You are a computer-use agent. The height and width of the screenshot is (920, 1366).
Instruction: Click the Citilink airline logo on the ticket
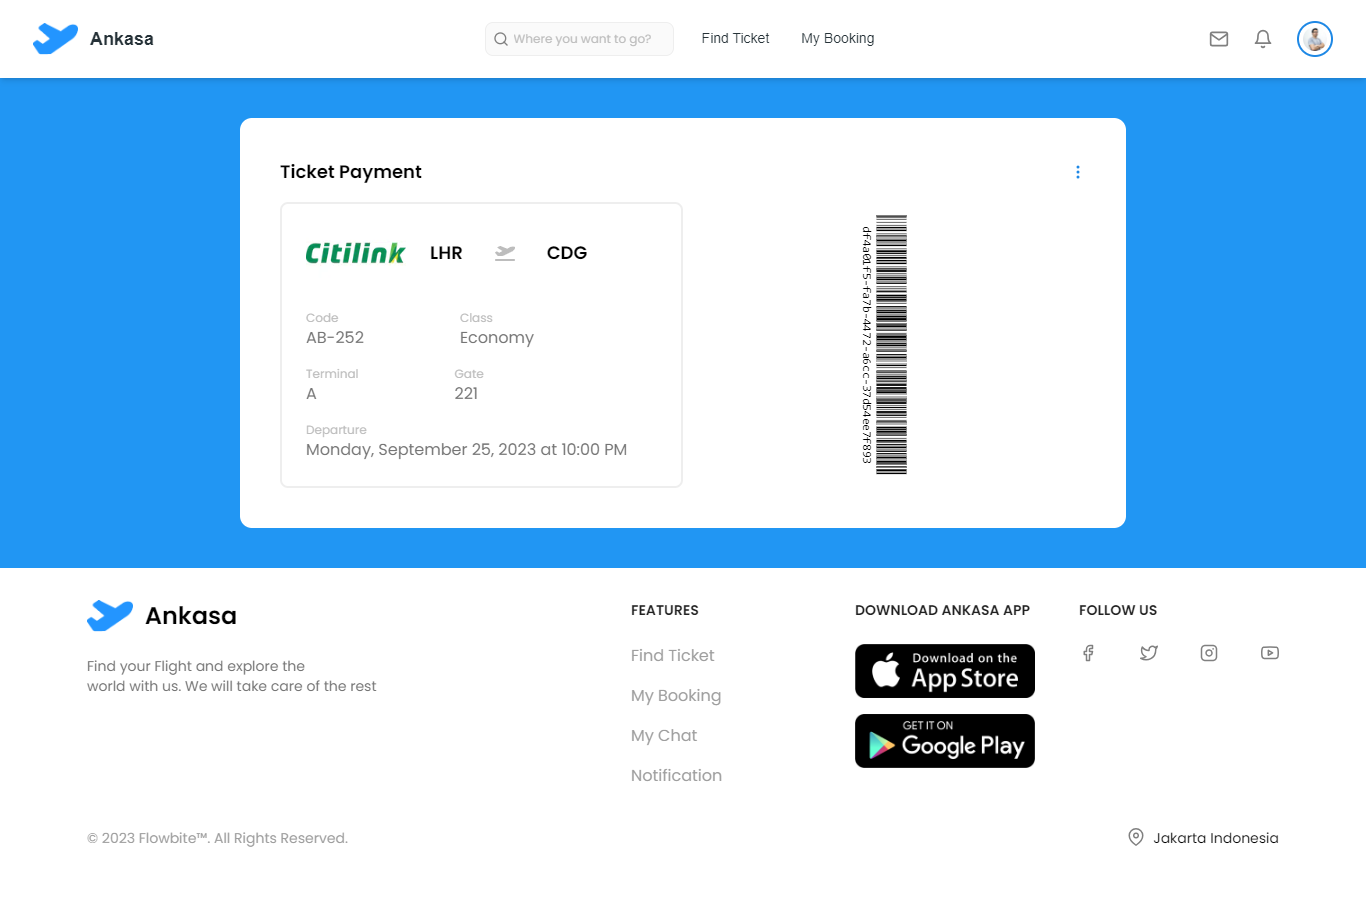(x=355, y=252)
